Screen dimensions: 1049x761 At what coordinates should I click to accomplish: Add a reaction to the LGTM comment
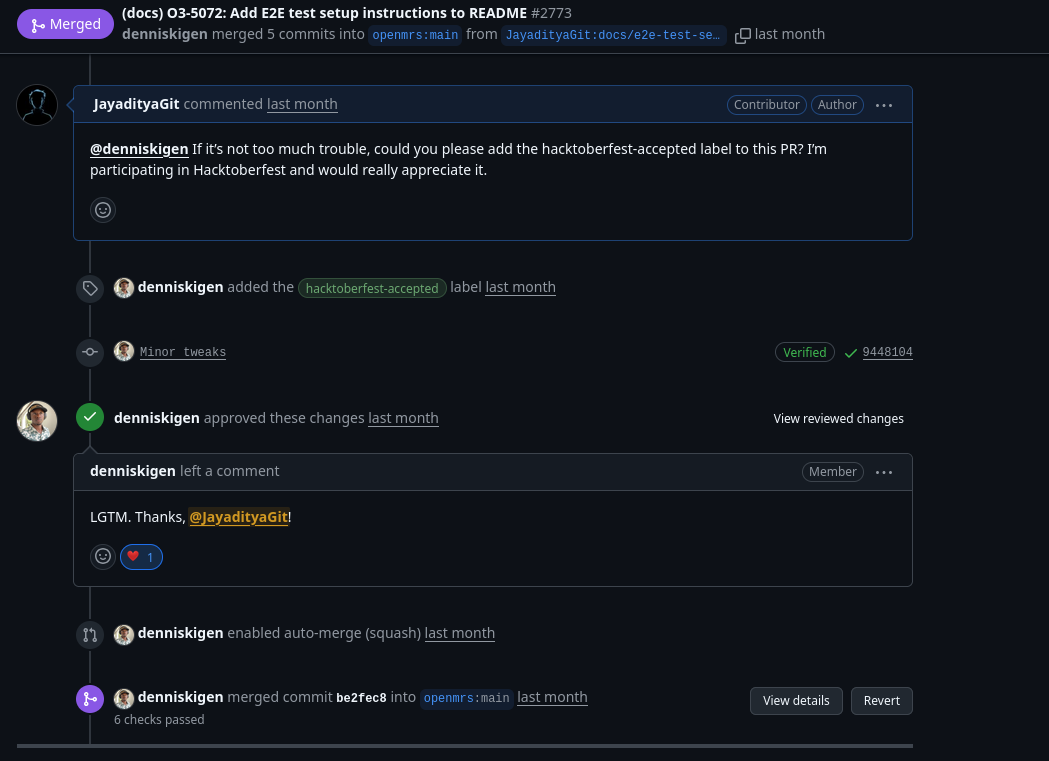pos(103,556)
